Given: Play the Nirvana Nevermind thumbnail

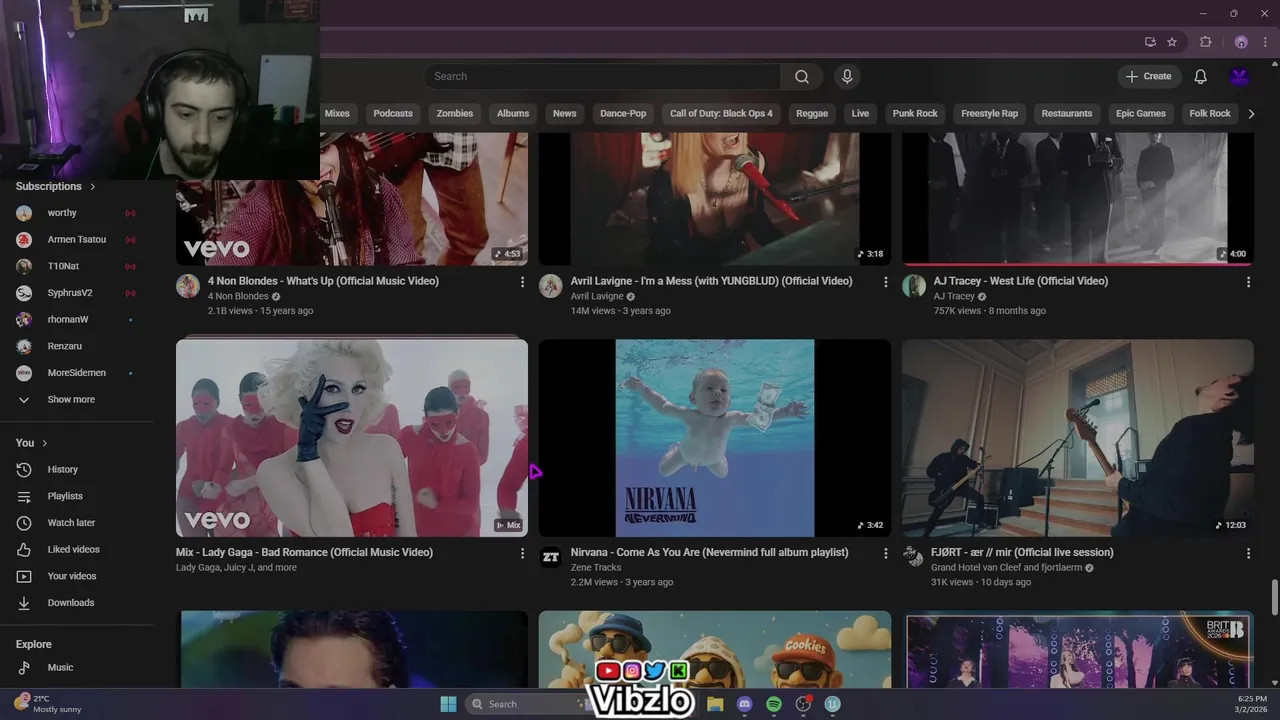Looking at the screenshot, I should click(x=715, y=438).
